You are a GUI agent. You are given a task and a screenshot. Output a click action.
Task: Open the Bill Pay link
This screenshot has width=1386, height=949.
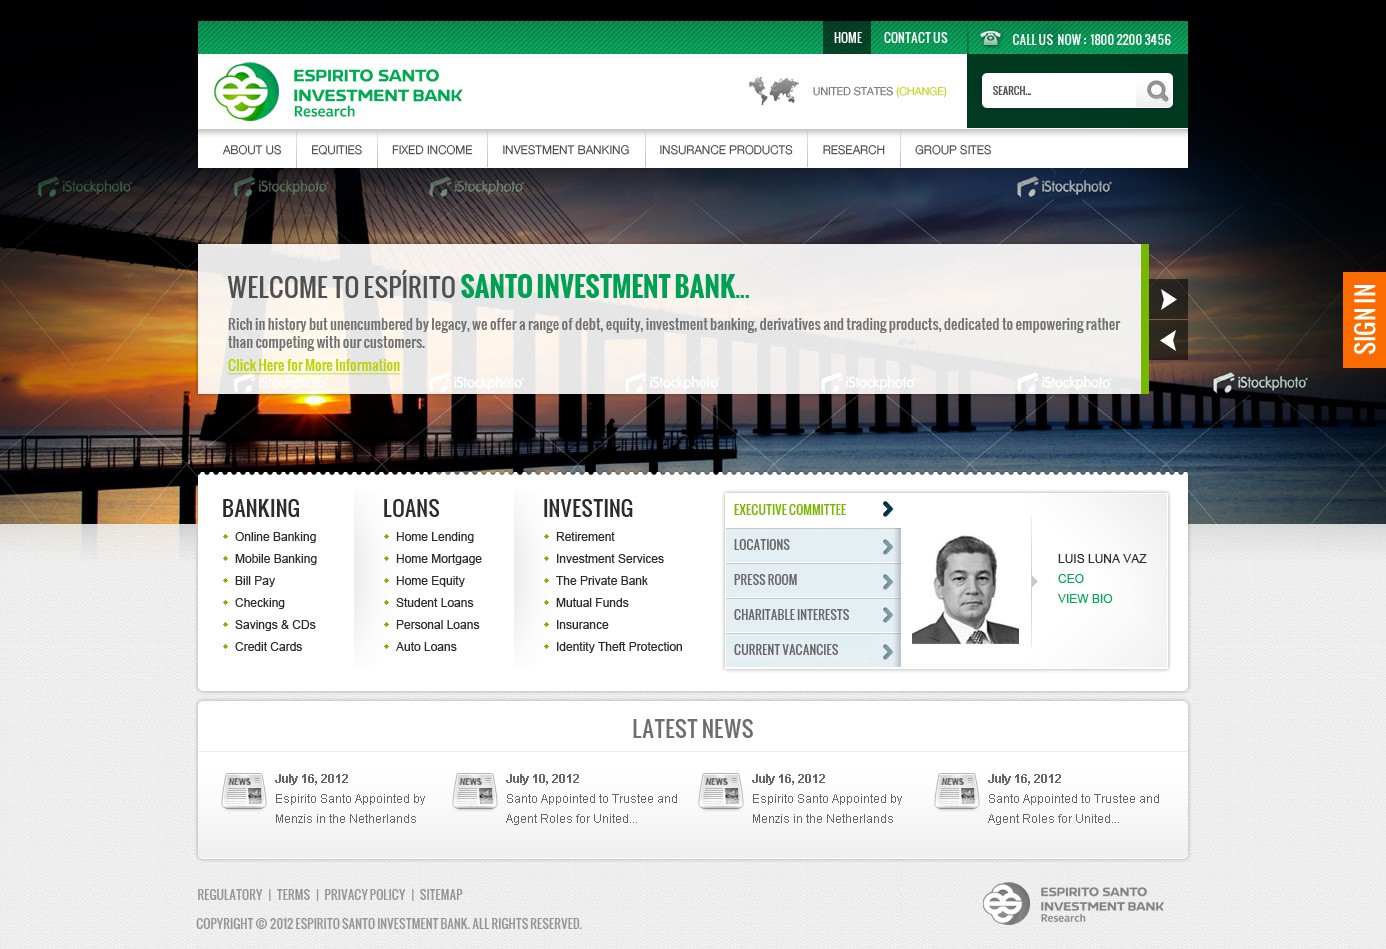pyautogui.click(x=255, y=581)
